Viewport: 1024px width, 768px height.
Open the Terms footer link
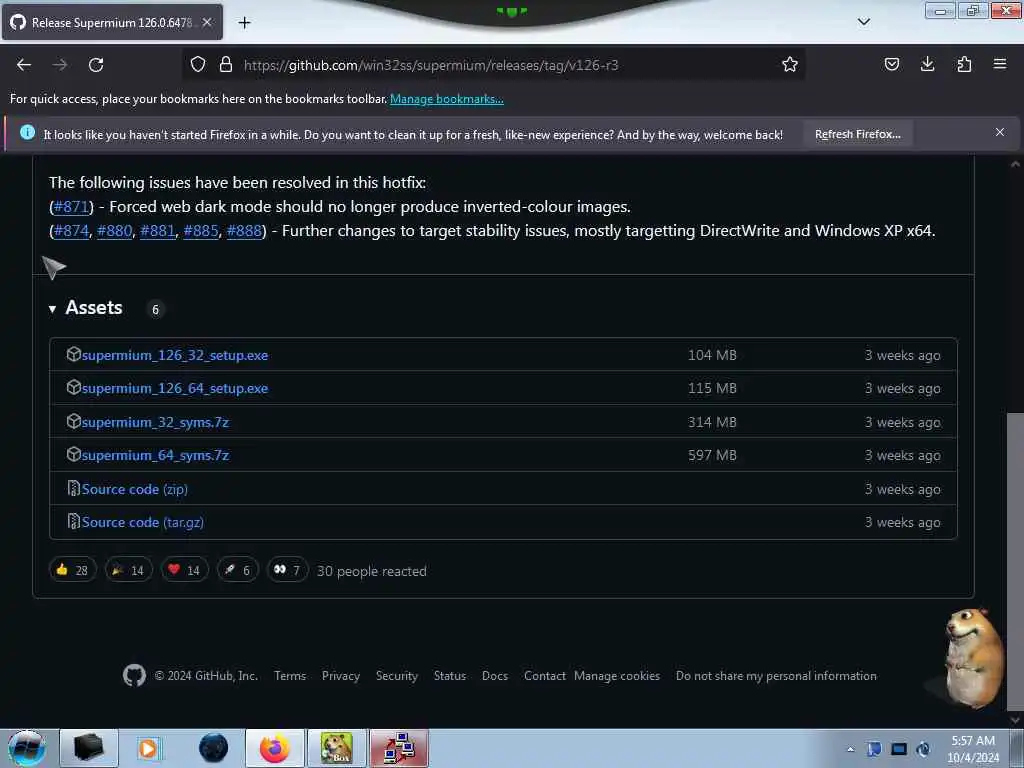click(x=290, y=676)
